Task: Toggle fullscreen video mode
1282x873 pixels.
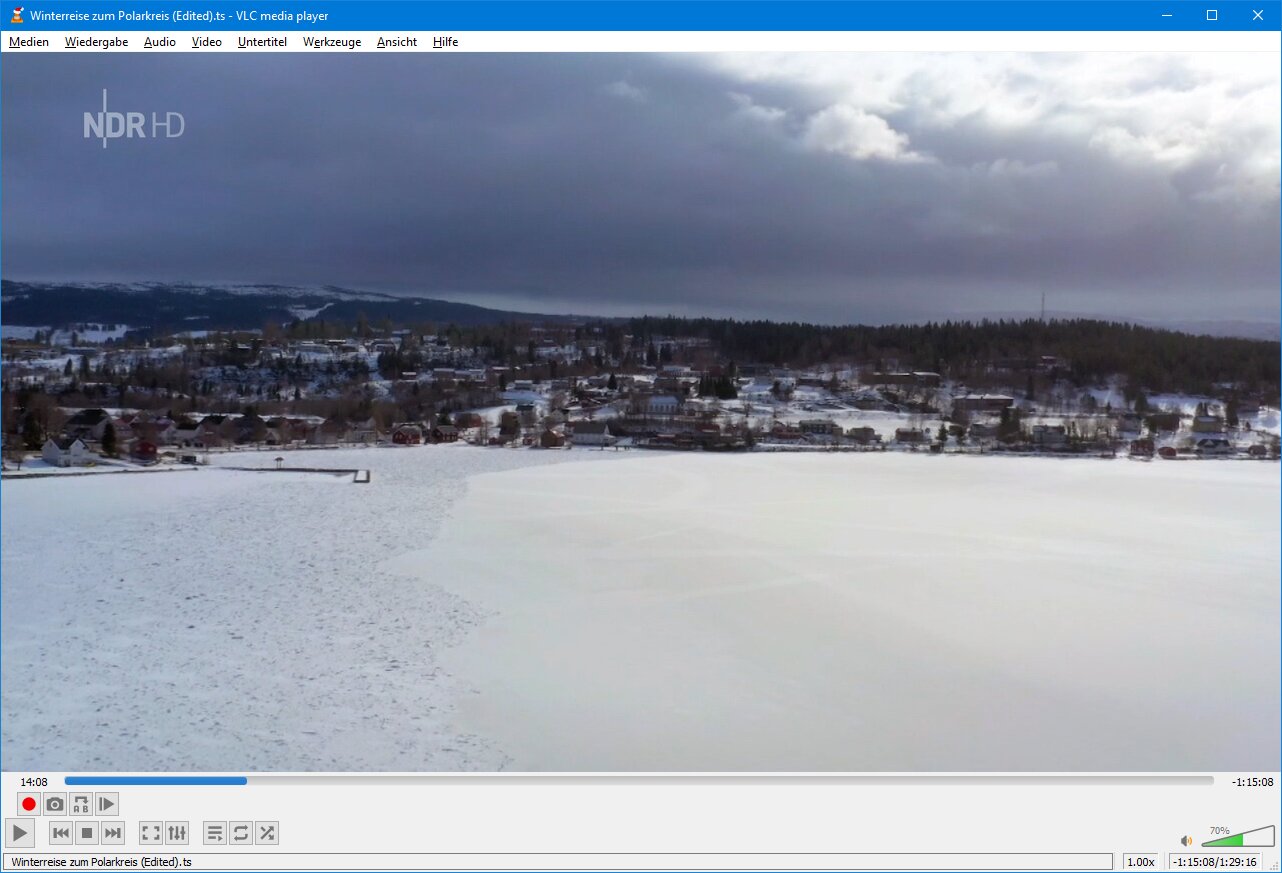Action: click(x=150, y=833)
